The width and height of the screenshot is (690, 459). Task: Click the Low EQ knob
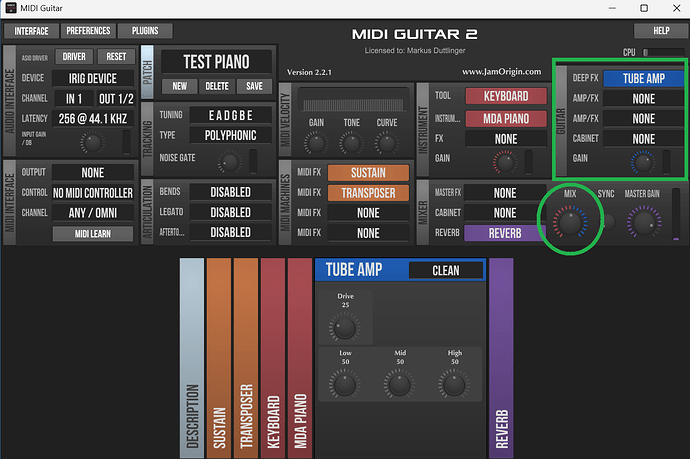pyautogui.click(x=343, y=381)
